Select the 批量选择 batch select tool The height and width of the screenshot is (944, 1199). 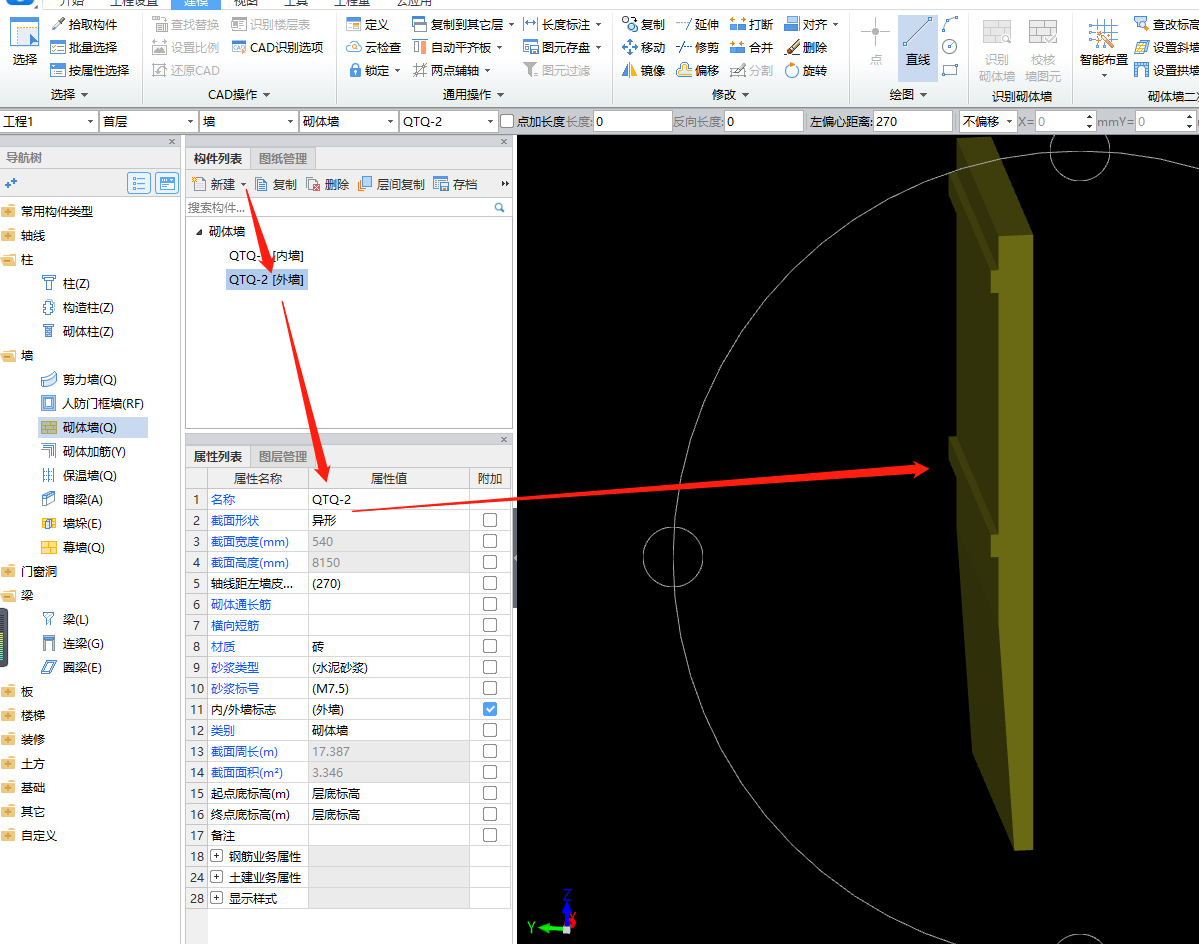(83, 47)
